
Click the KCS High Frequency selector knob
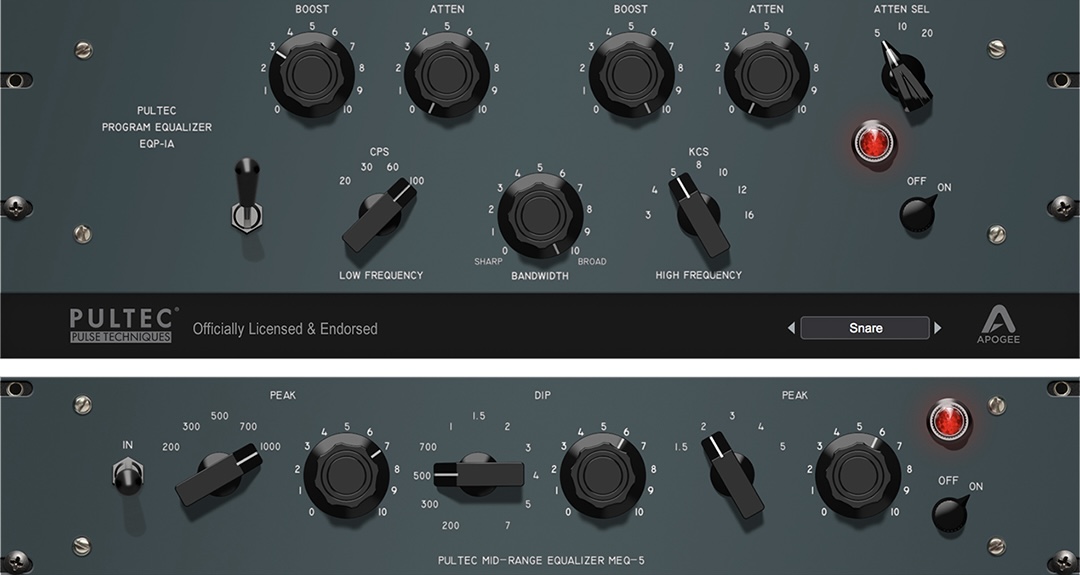click(x=698, y=215)
